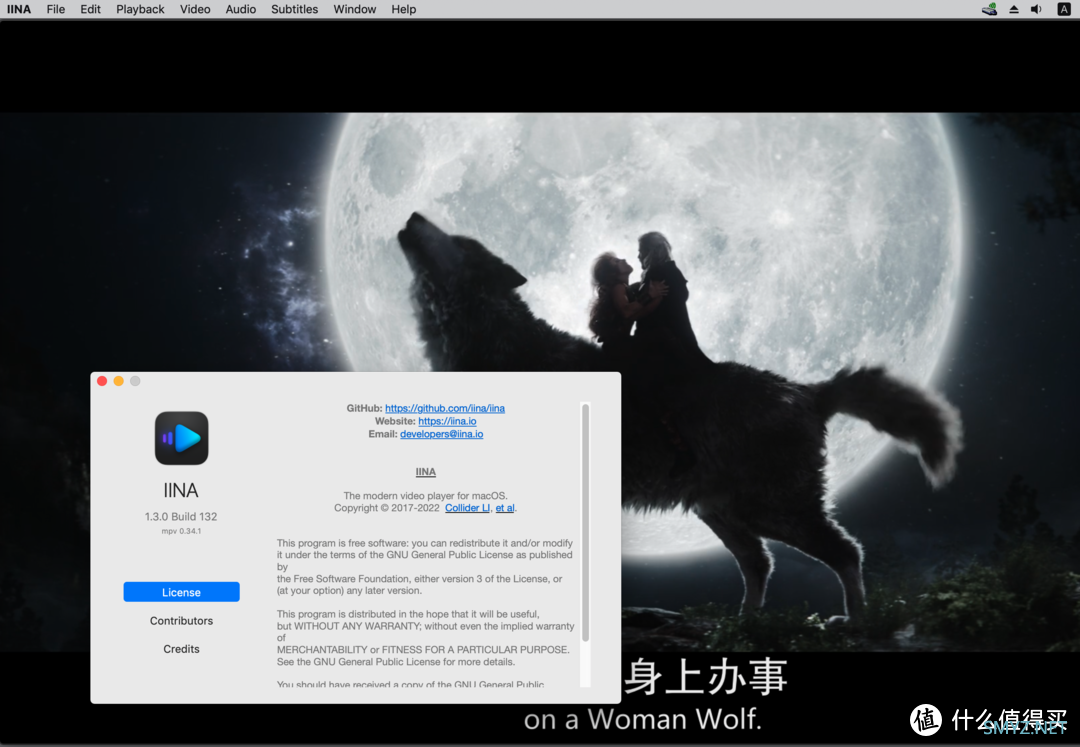This screenshot has width=1080, height=747.
Task: Open the Audio menu
Action: 240,9
